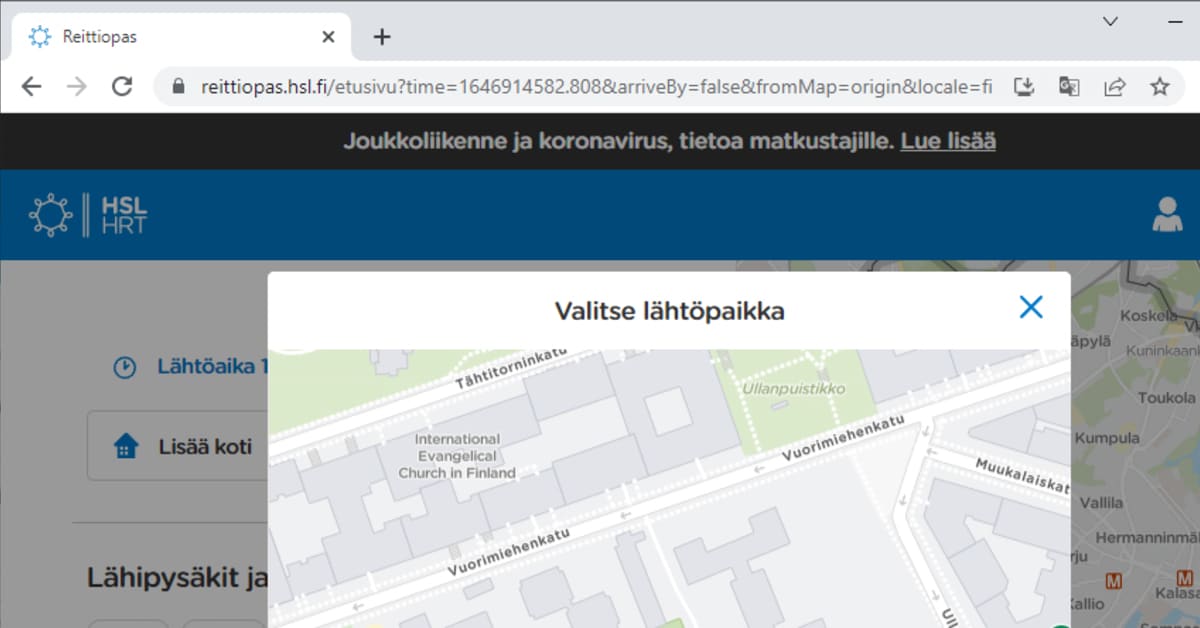
Task: Click the translate icon in the address bar
Action: [x=1069, y=87]
